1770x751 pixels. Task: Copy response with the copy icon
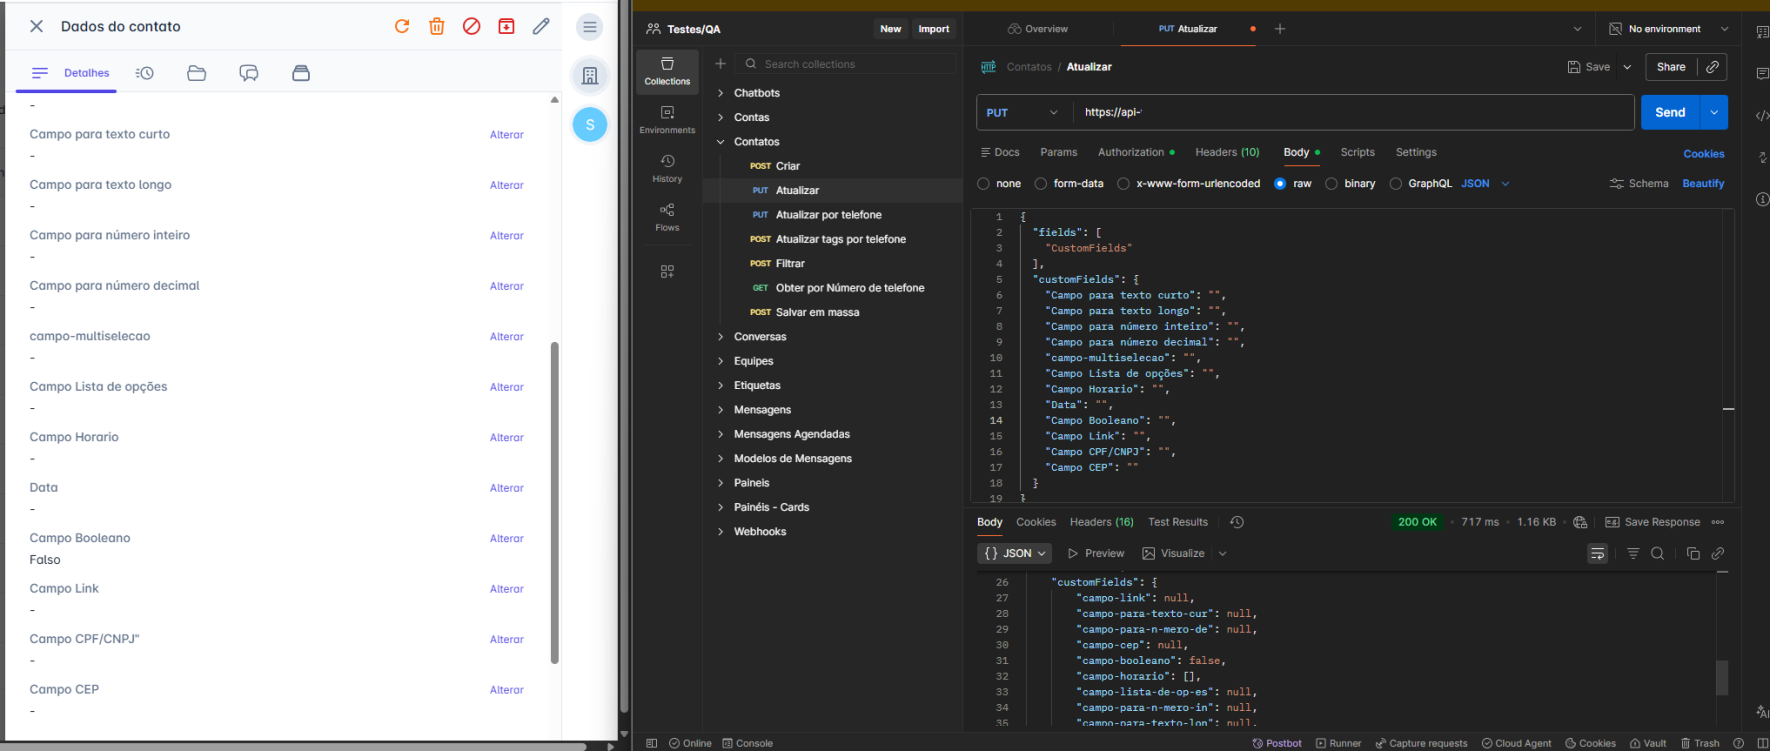(1693, 554)
